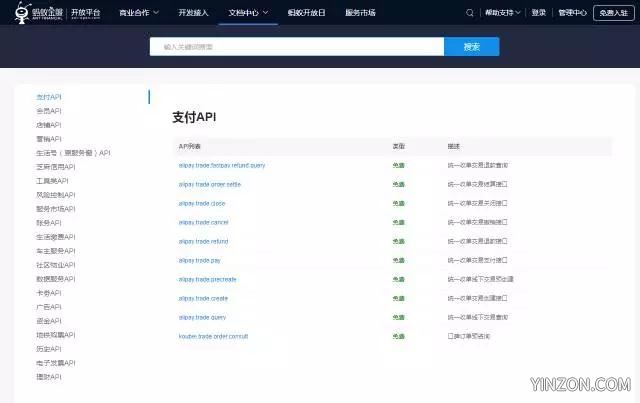Open alipay.trade.pay API link
Viewport: 640px width, 403px height.
point(199,261)
